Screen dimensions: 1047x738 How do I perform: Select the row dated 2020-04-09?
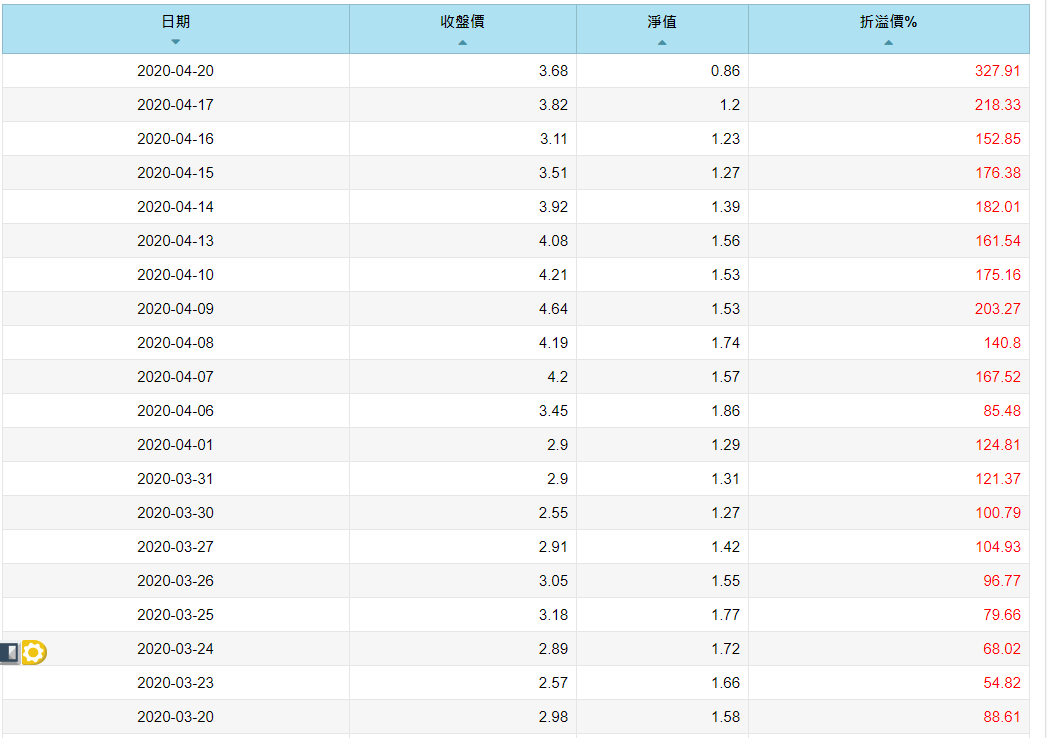click(x=175, y=309)
